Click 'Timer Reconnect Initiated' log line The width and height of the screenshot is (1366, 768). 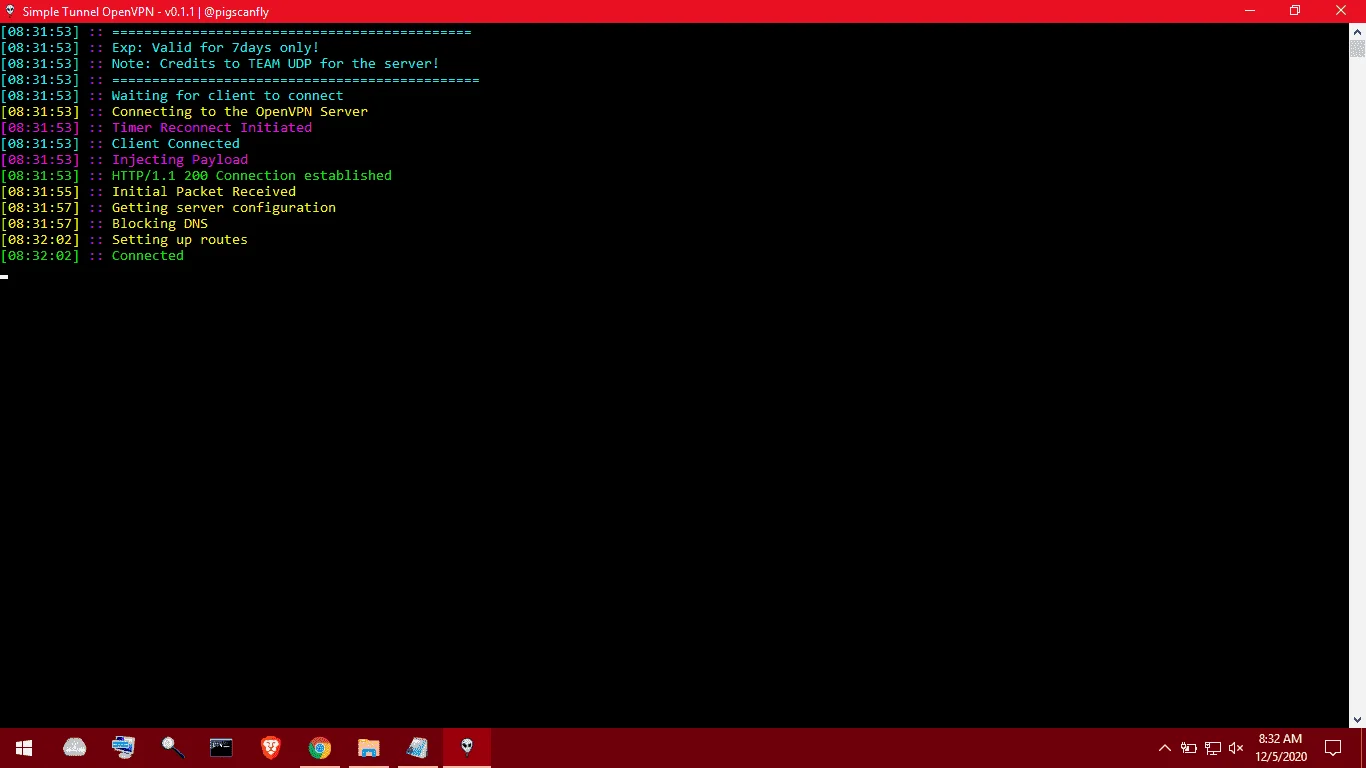[211, 128]
